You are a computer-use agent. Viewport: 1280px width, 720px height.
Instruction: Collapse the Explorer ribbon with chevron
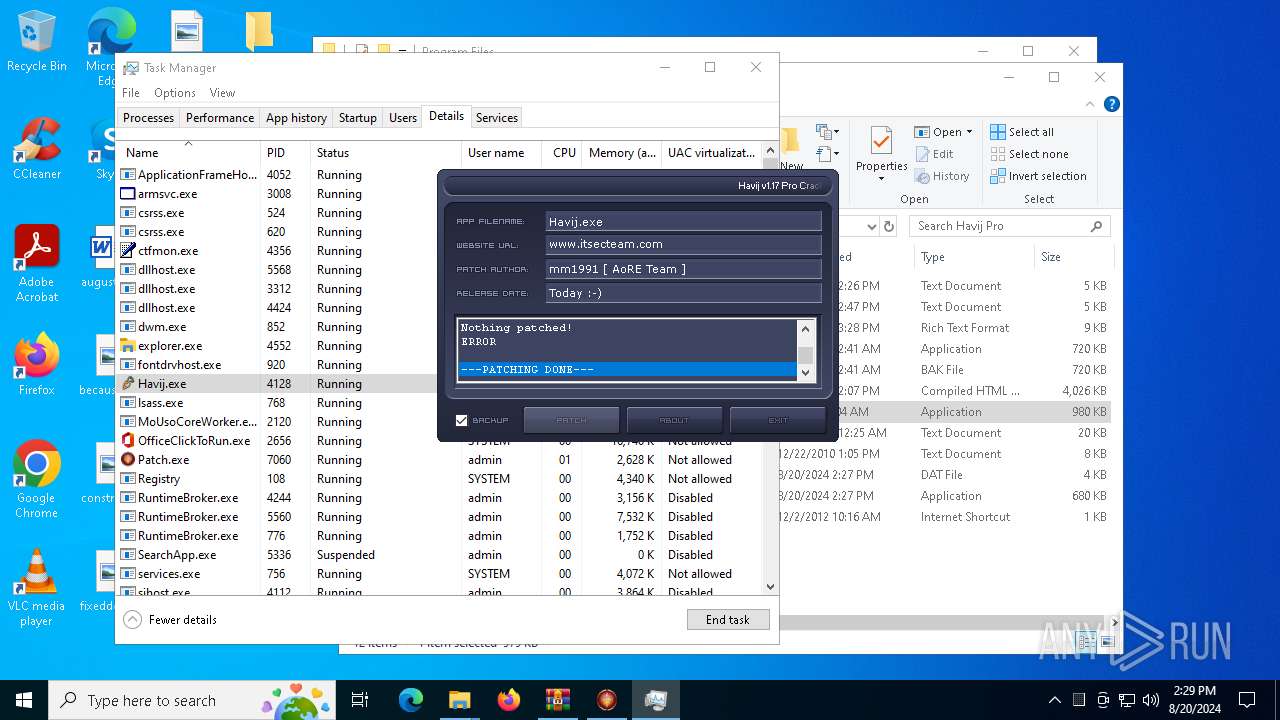point(1091,104)
